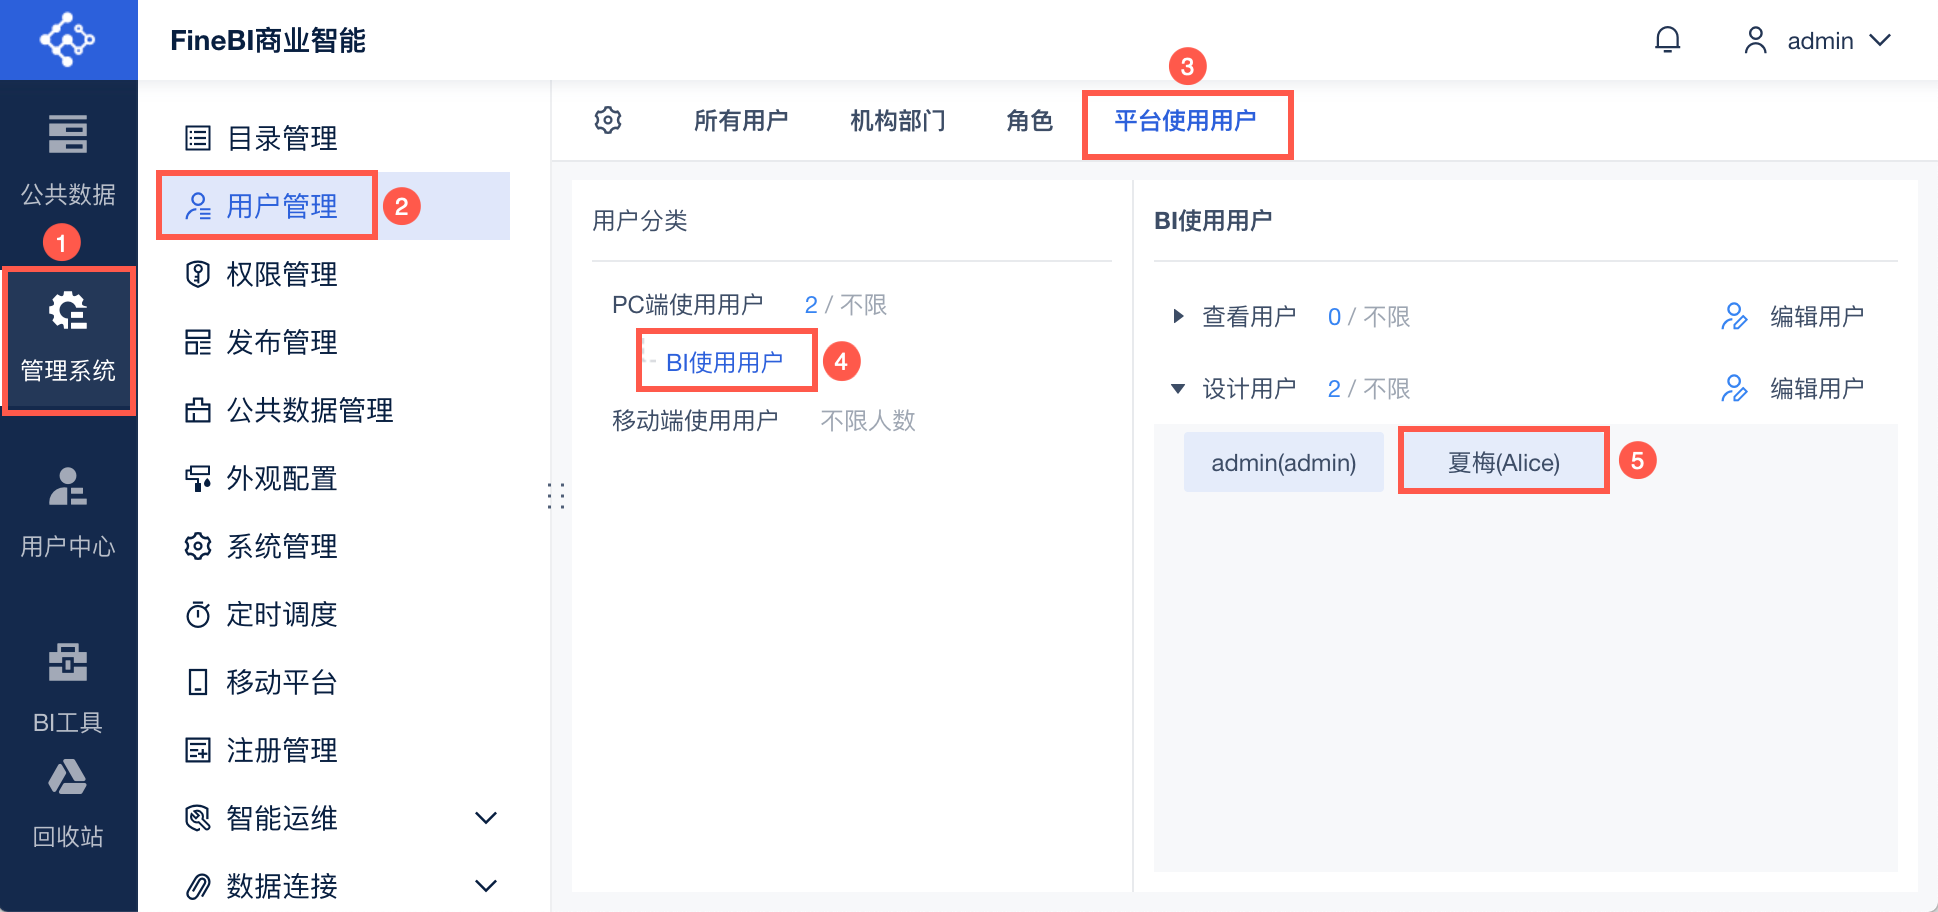Viewport: 1938px width, 912px height.
Task: Select the 夏梅(Alice) user chip
Action: tap(1503, 462)
